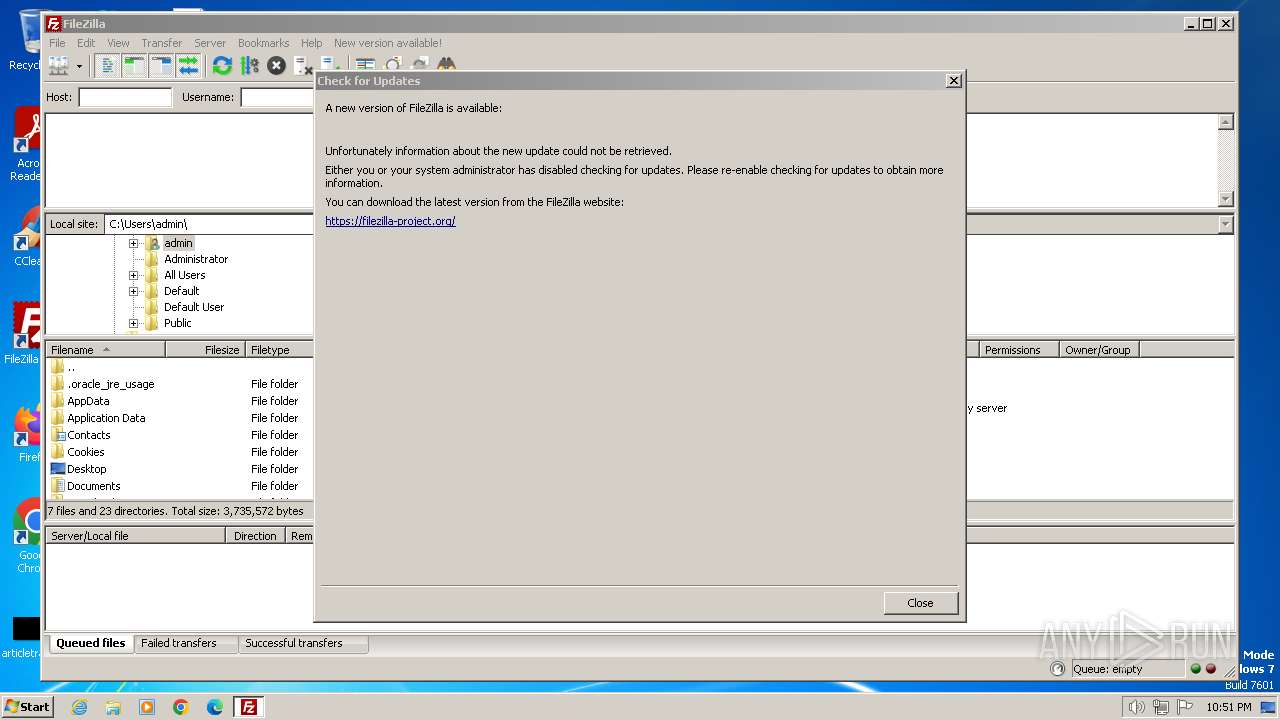
Task: Open the filezilla-project.org link
Action: pyautogui.click(x=390, y=221)
